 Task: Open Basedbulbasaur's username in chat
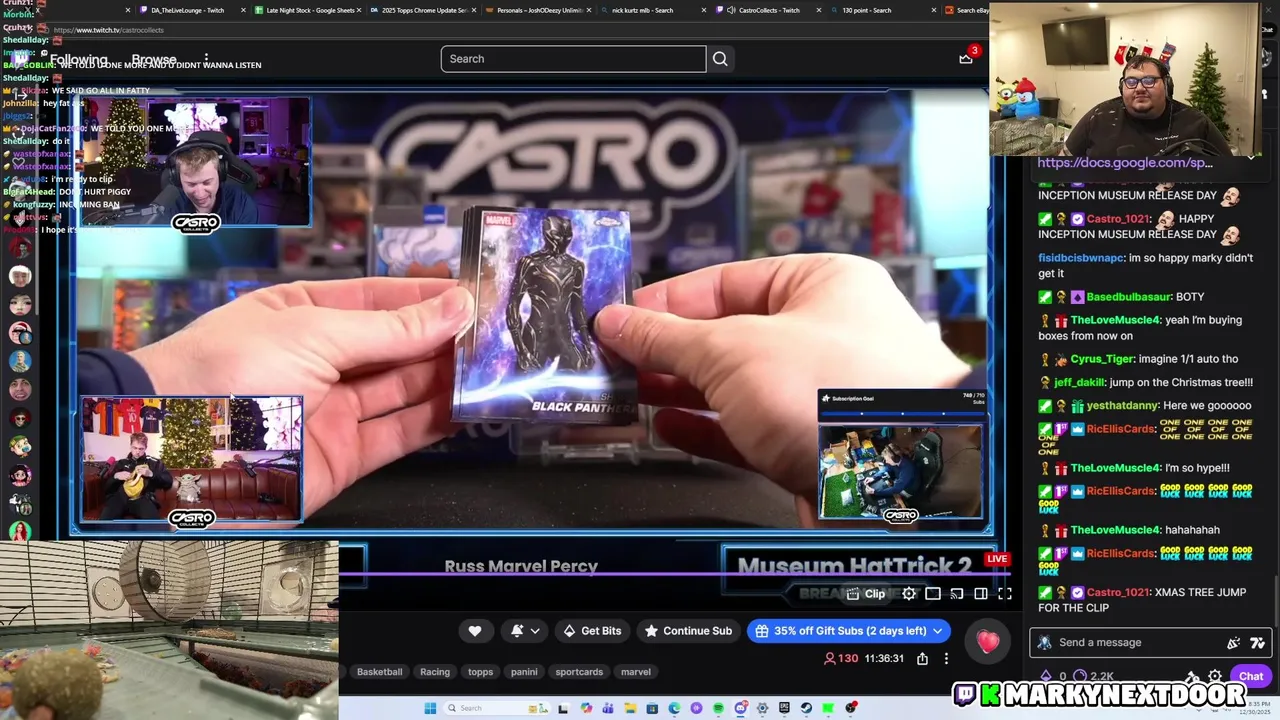(x=1128, y=297)
